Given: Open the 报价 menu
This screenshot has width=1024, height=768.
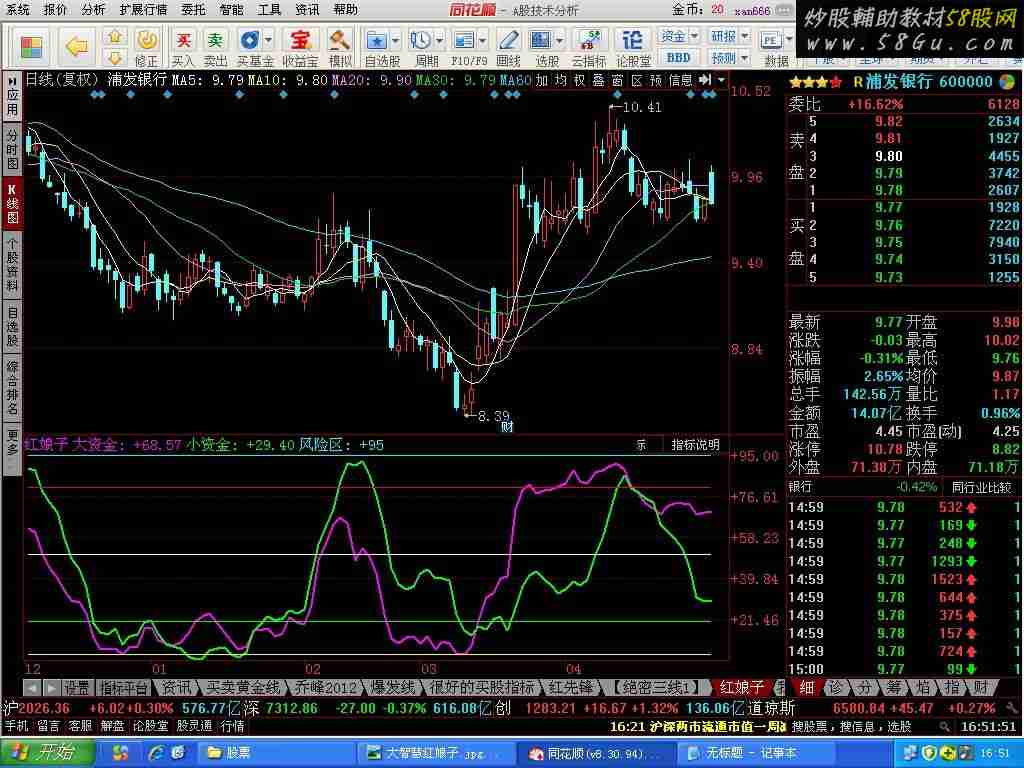Looking at the screenshot, I should (55, 10).
